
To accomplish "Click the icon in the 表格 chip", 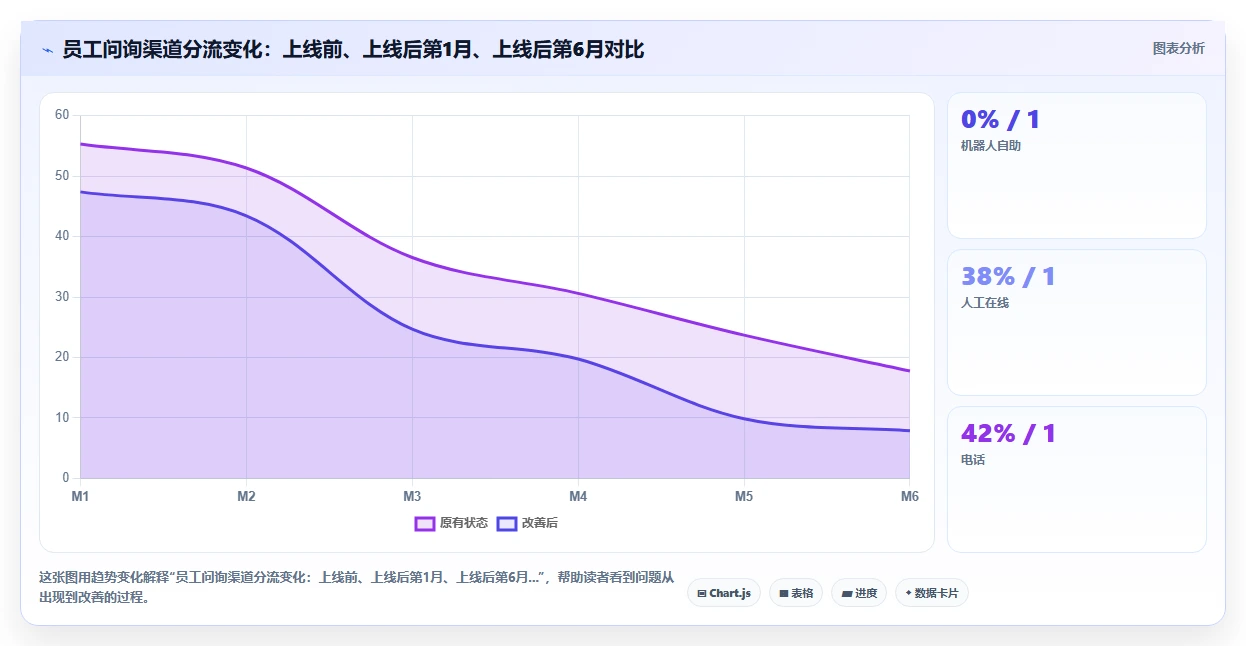I will [783, 593].
